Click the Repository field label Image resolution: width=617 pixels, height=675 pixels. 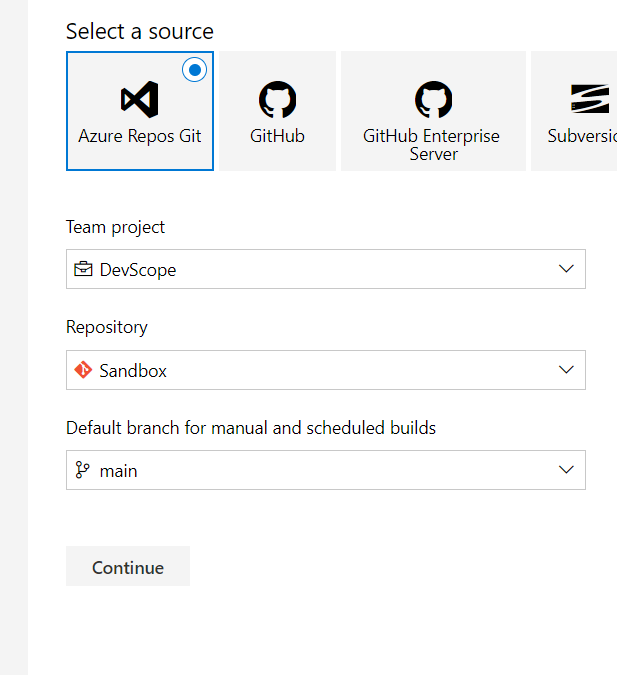click(107, 327)
